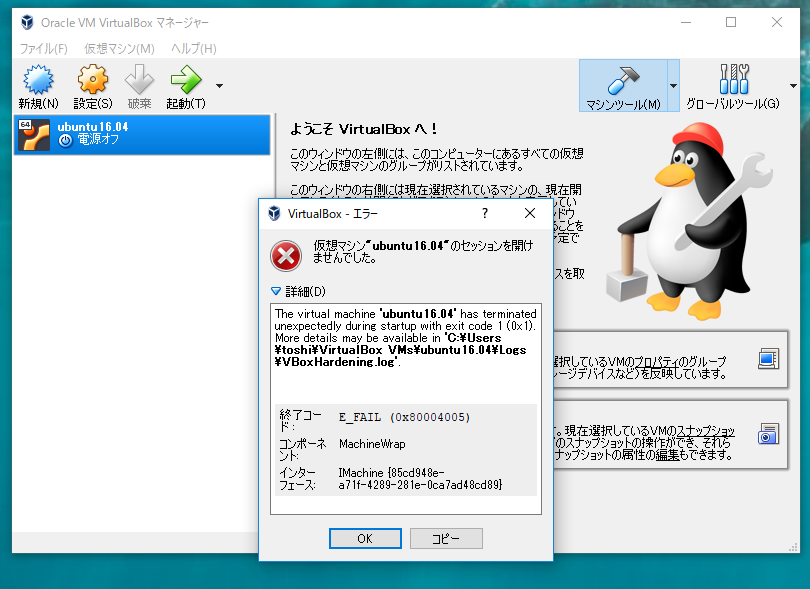Select グローバルツール(G) tools icon

[x=734, y=79]
